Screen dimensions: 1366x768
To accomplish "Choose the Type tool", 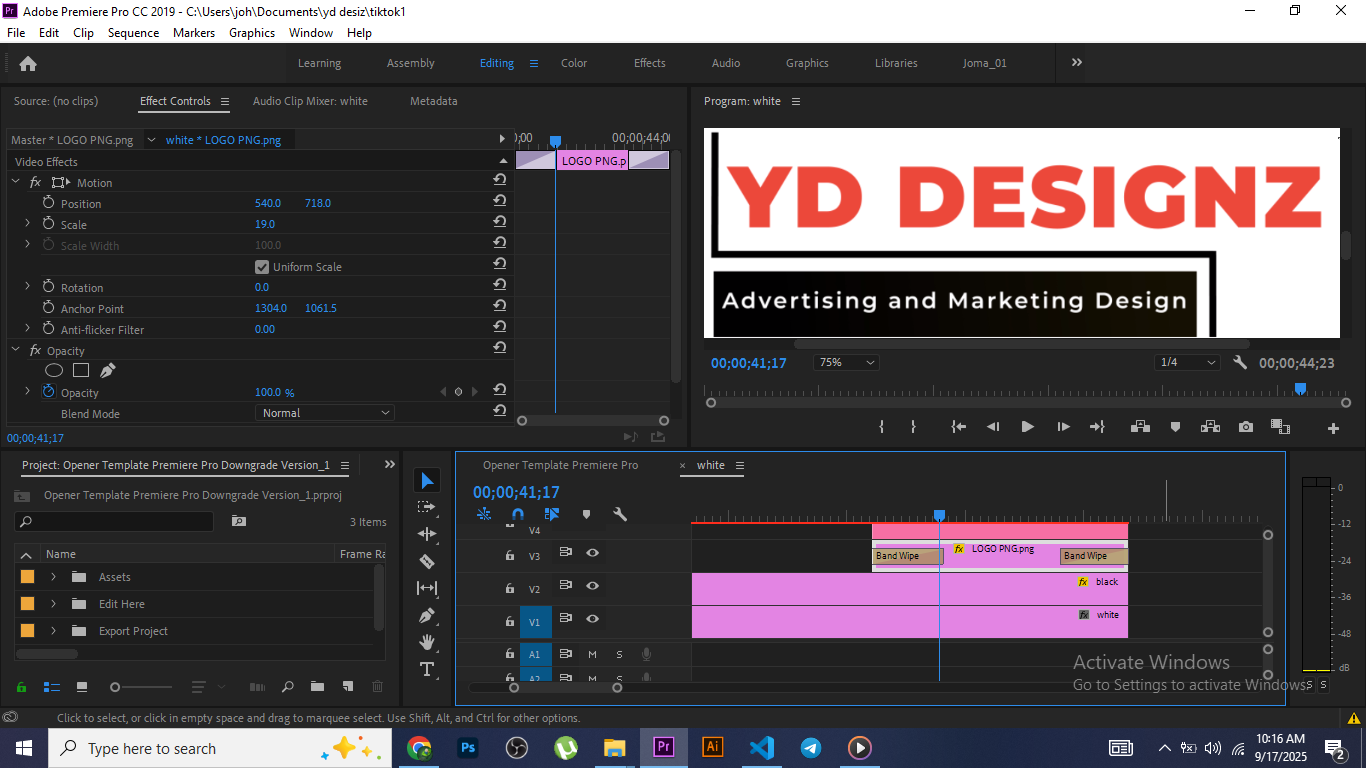I will 427,669.
